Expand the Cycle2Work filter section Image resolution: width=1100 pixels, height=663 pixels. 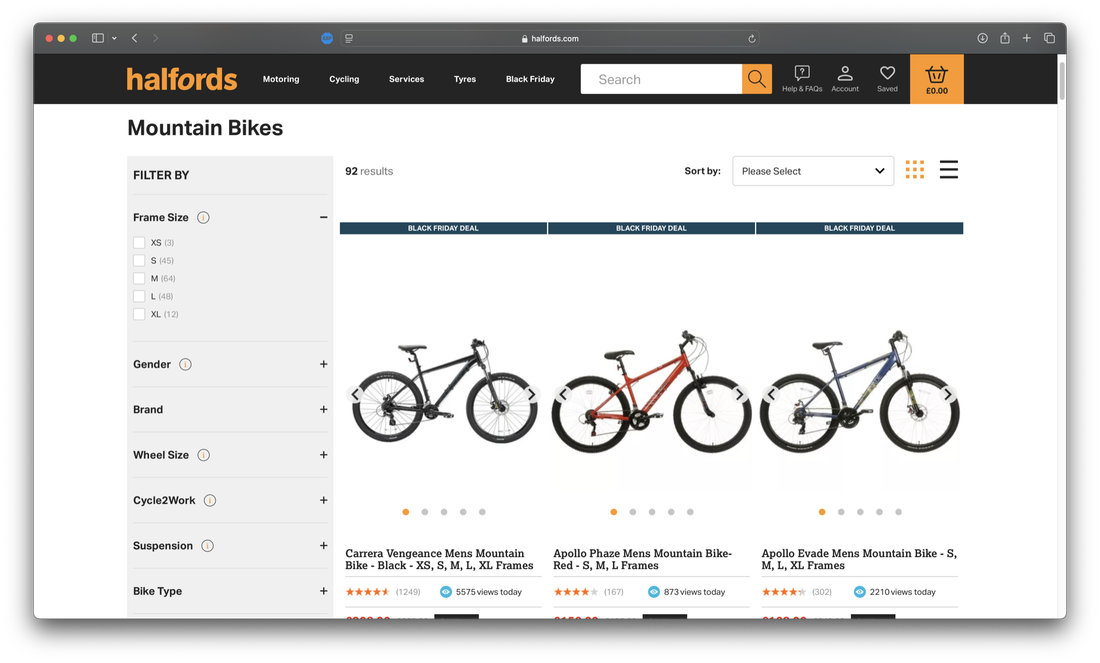(x=323, y=500)
